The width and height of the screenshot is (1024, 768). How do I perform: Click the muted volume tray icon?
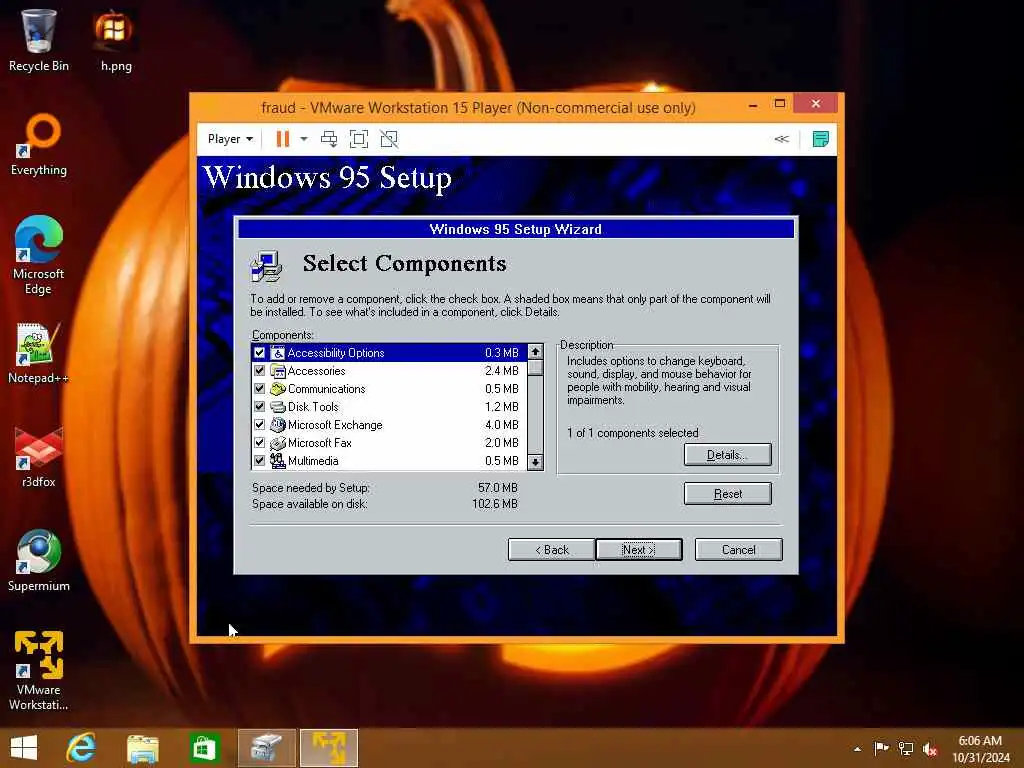coord(930,748)
